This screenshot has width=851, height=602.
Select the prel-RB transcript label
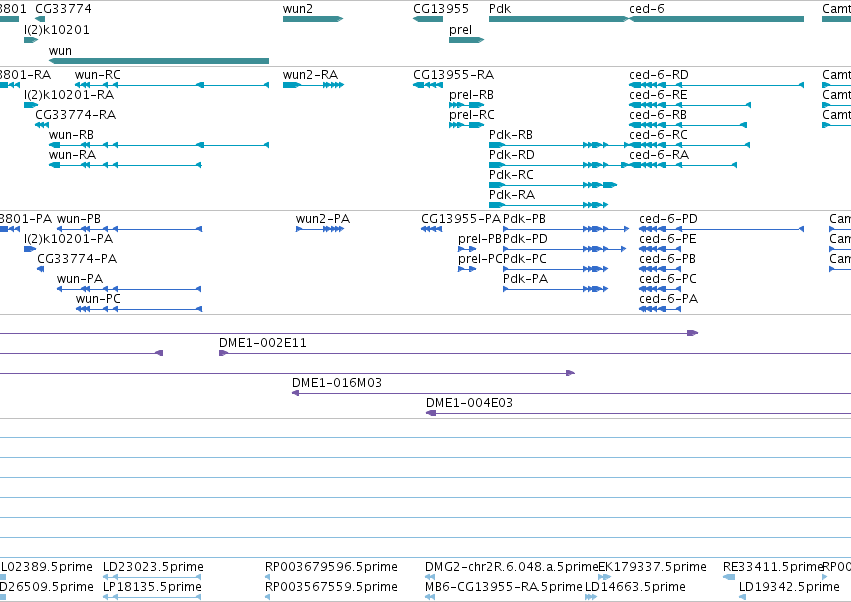click(x=471, y=94)
